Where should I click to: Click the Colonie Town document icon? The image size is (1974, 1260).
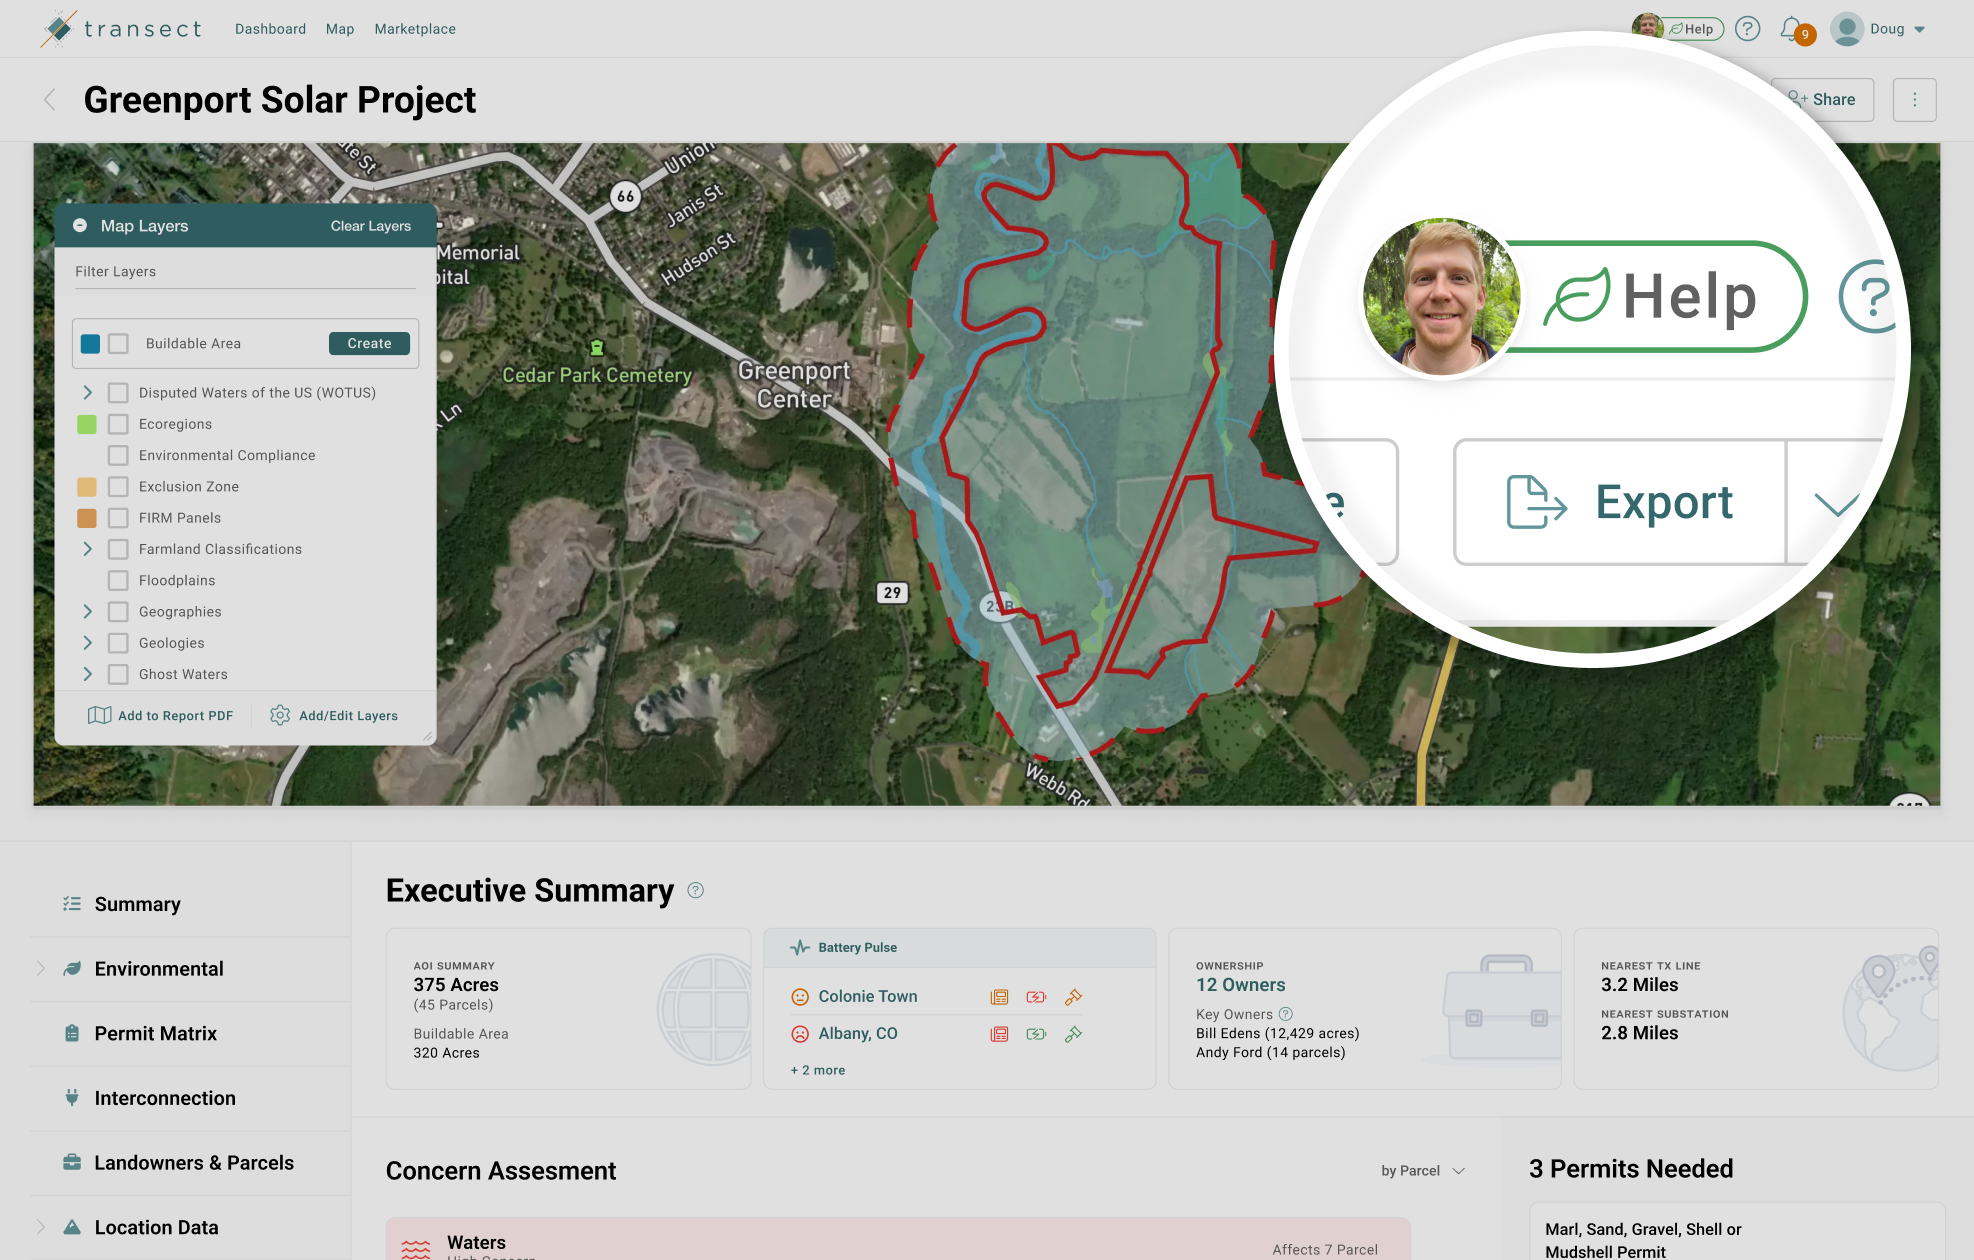click(999, 997)
